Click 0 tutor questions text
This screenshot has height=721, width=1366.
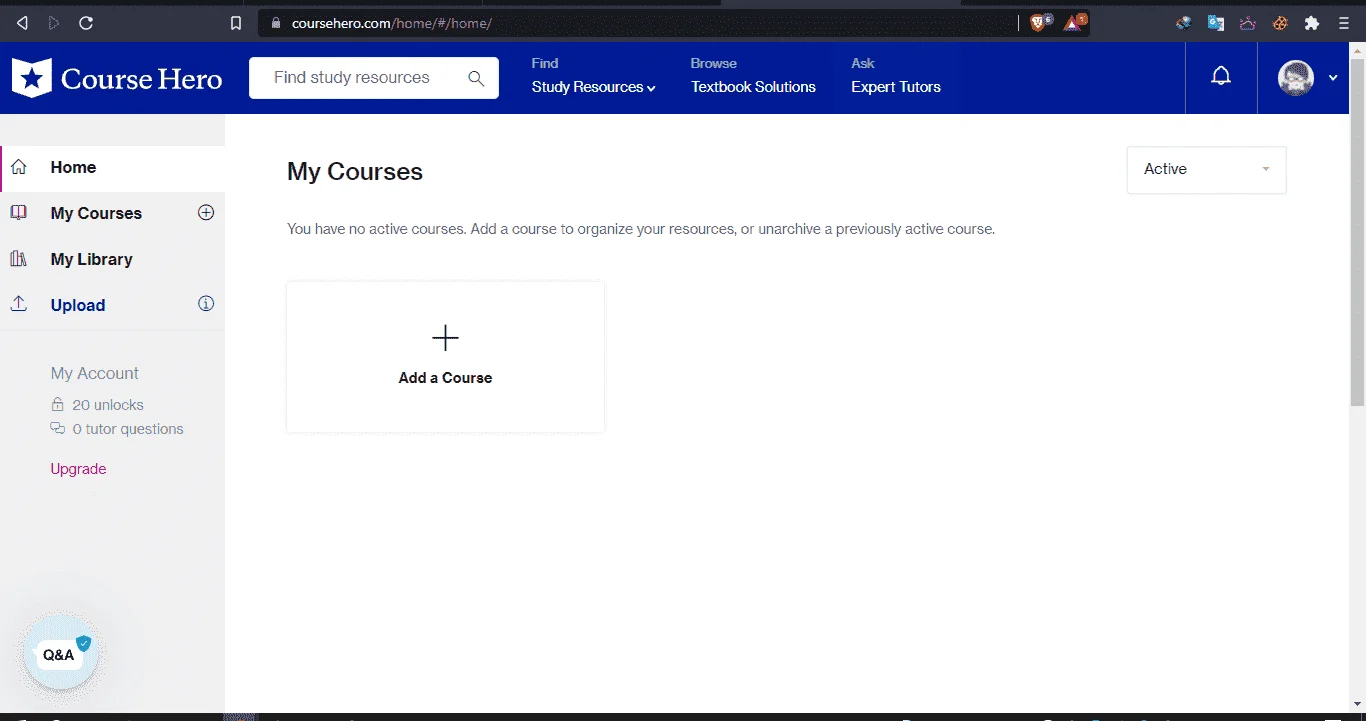tap(128, 429)
